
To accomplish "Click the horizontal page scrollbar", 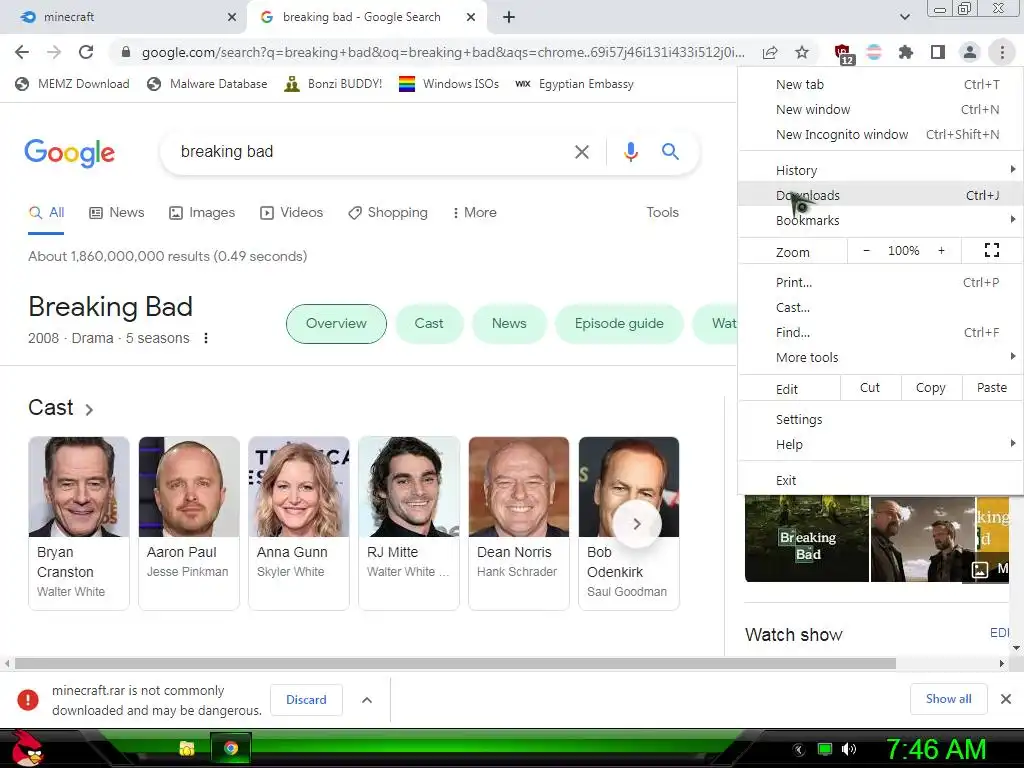I will pyautogui.click(x=455, y=664).
